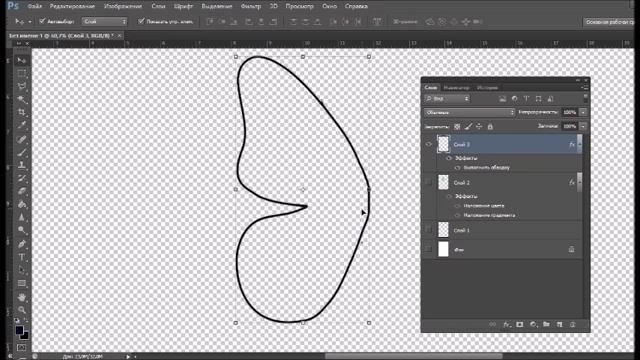640x360 pixels.
Task: Select the Quick Selection tool
Action: [21, 99]
